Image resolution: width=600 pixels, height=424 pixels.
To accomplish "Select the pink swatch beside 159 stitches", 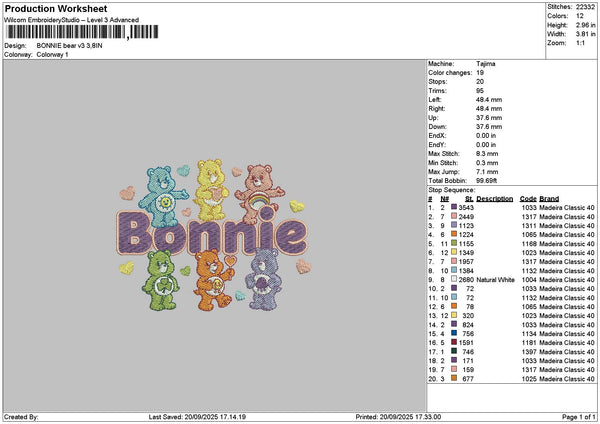I will (454, 369).
